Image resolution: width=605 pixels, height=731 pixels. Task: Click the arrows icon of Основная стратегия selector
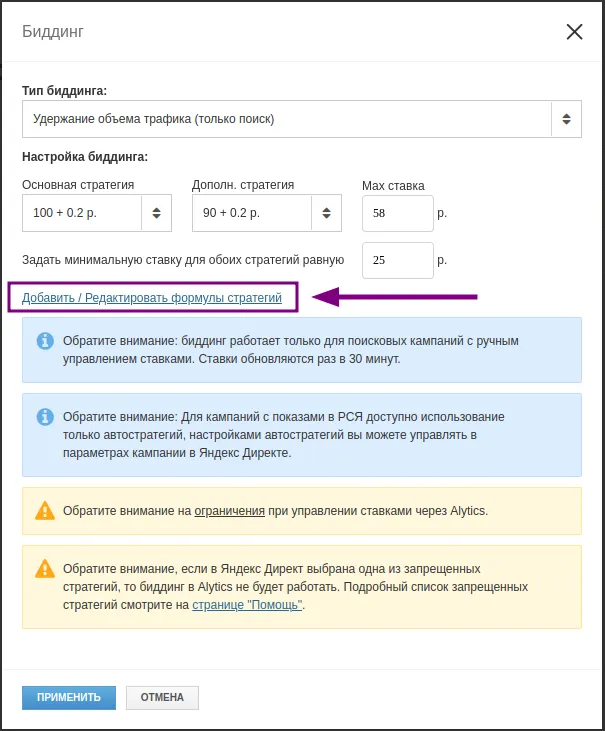click(x=157, y=213)
